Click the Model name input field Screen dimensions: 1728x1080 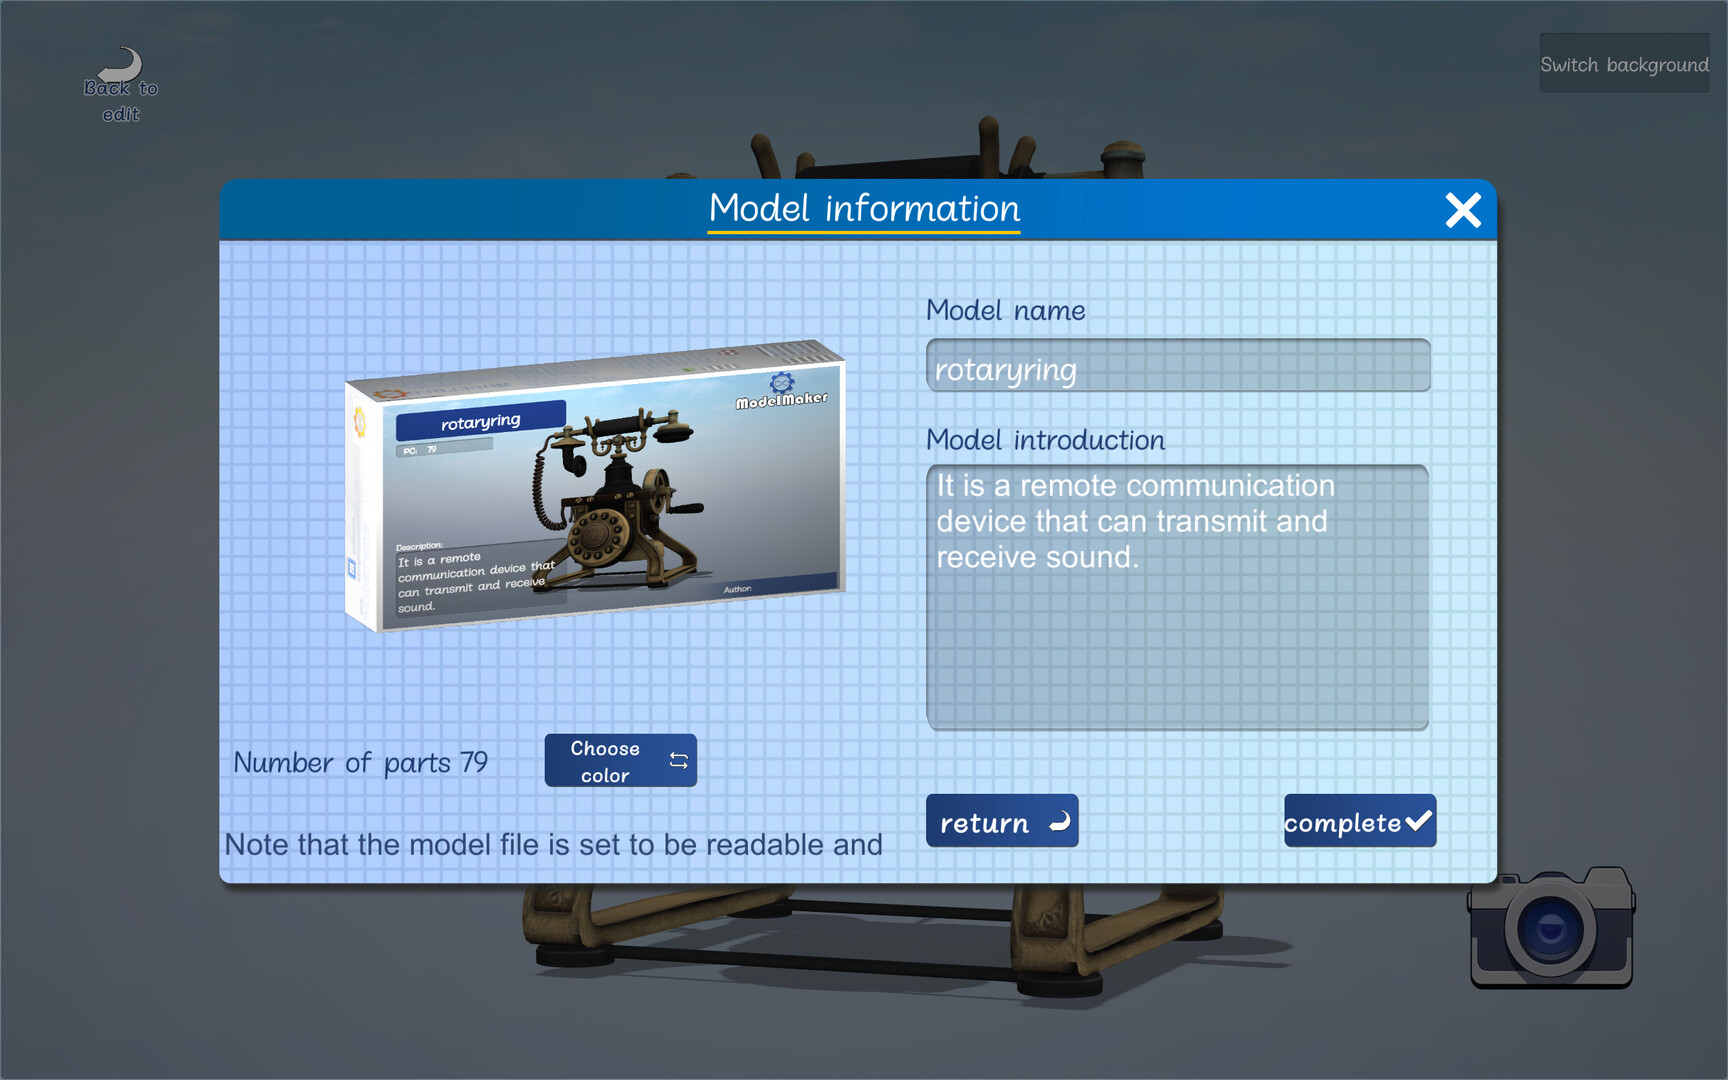(x=1178, y=366)
